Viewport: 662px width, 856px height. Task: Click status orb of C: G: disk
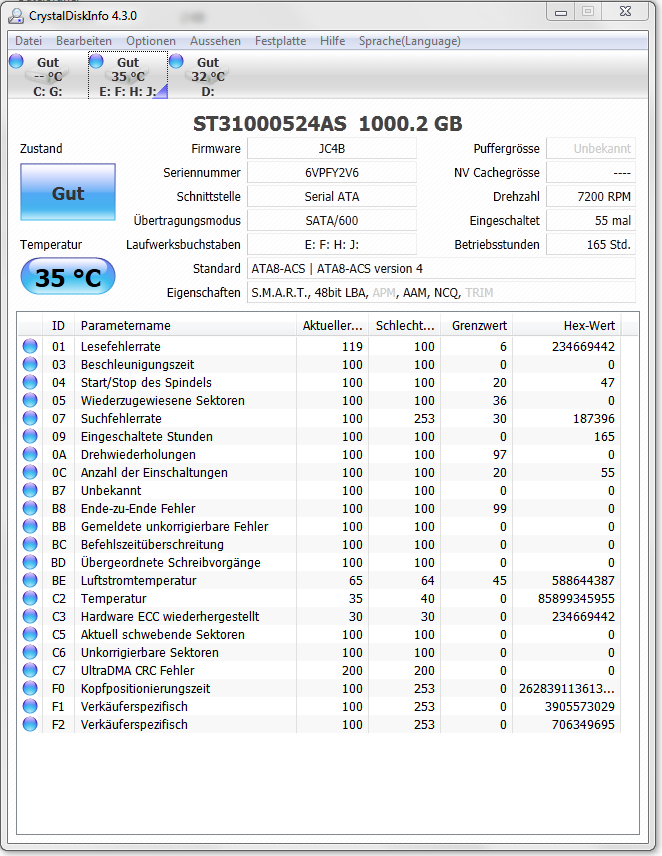[16, 61]
